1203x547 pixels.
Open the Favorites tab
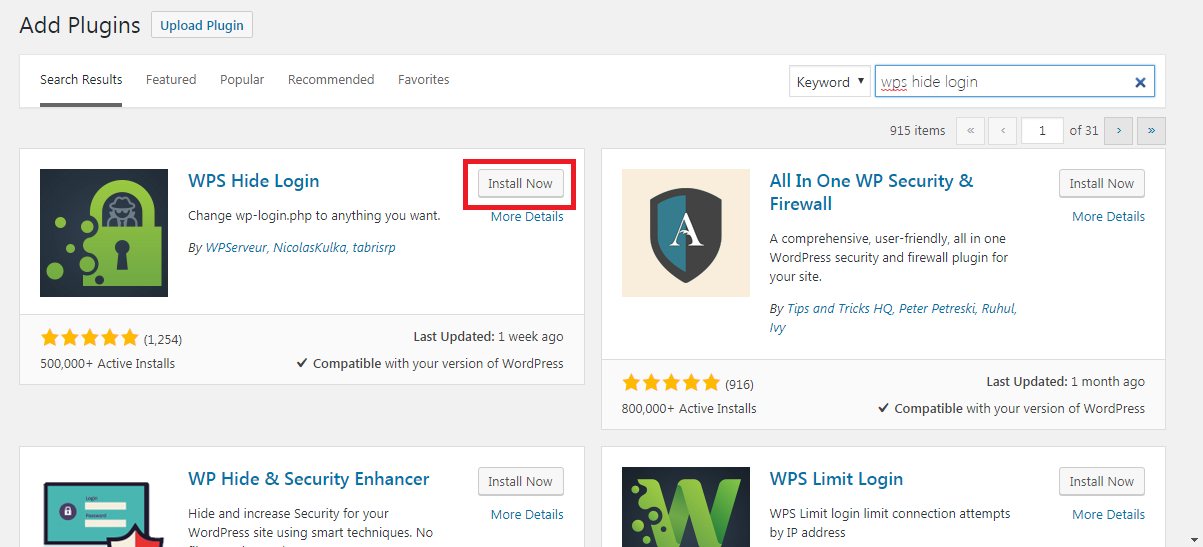424,80
